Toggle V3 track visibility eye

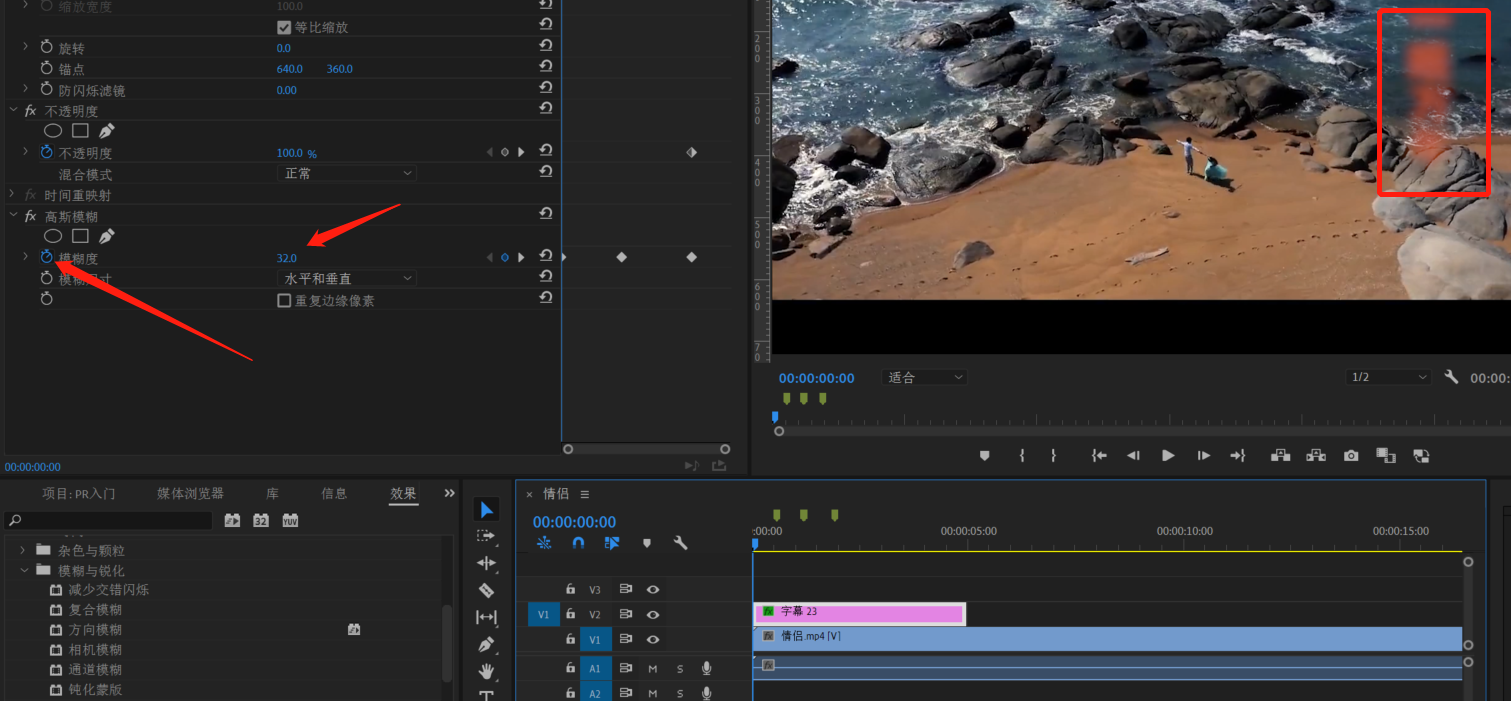pos(653,590)
